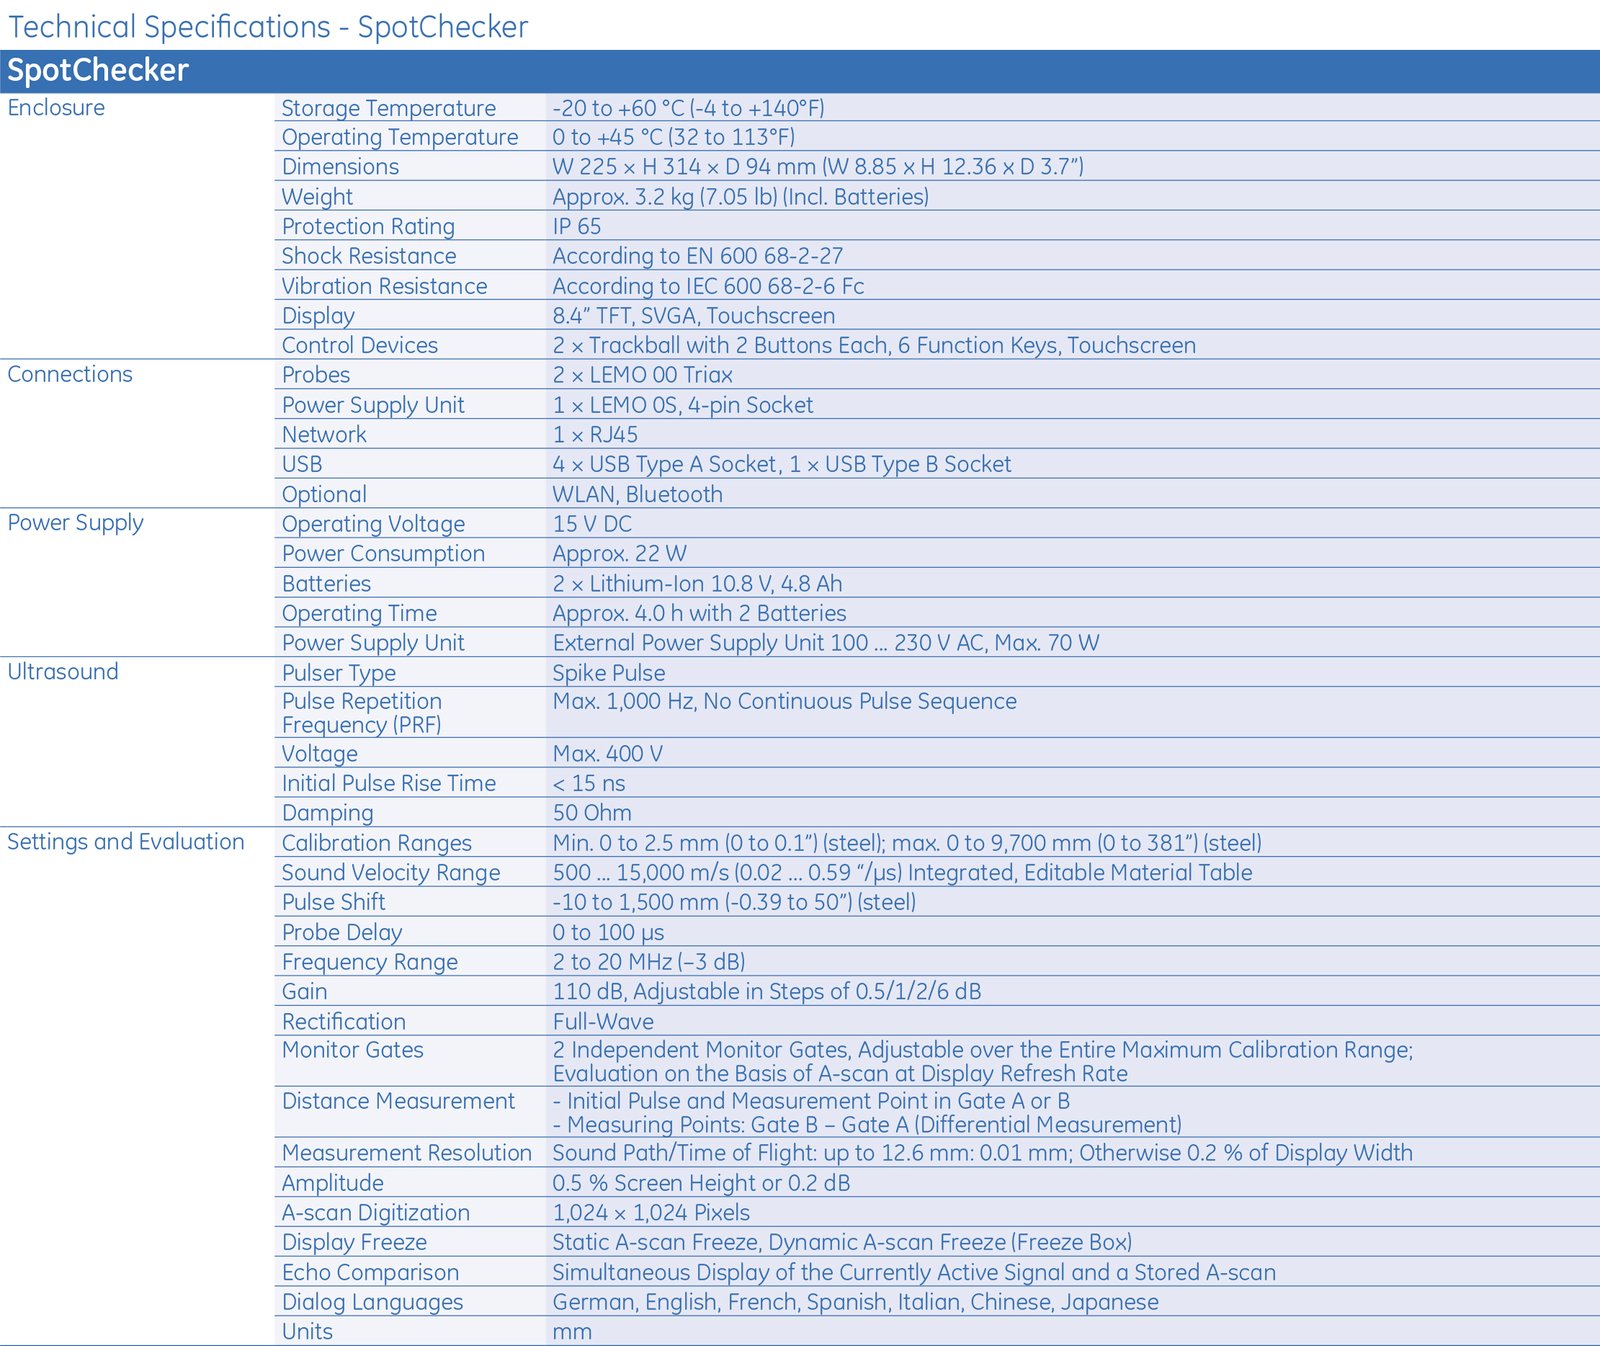Click the 'Pulse Shift' label
Image resolution: width=1600 pixels, height=1346 pixels.
(333, 903)
